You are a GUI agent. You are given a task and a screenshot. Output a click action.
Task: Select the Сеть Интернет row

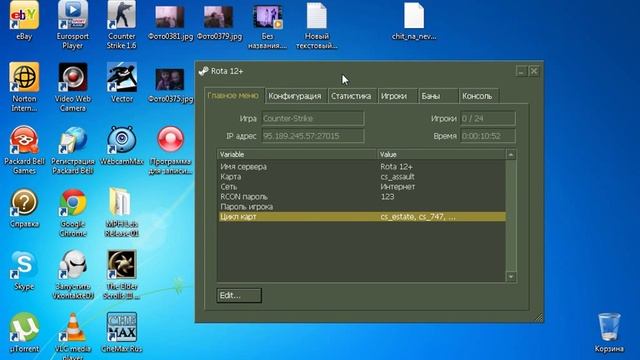click(x=362, y=187)
